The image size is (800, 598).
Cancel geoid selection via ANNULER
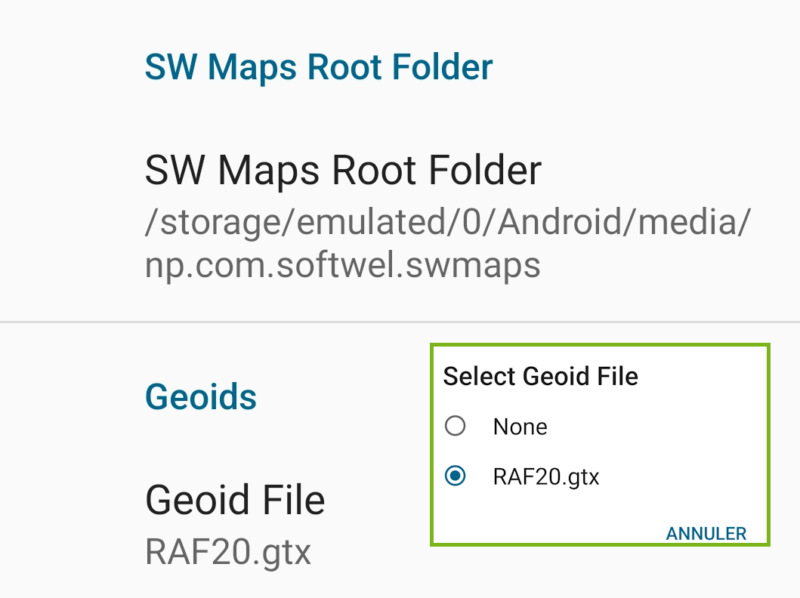click(706, 533)
